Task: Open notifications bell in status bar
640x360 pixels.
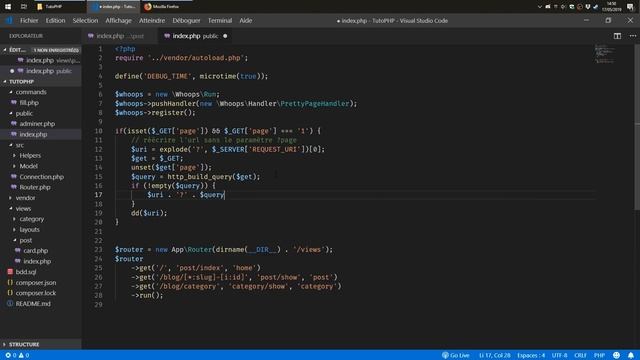Action: click(631, 355)
